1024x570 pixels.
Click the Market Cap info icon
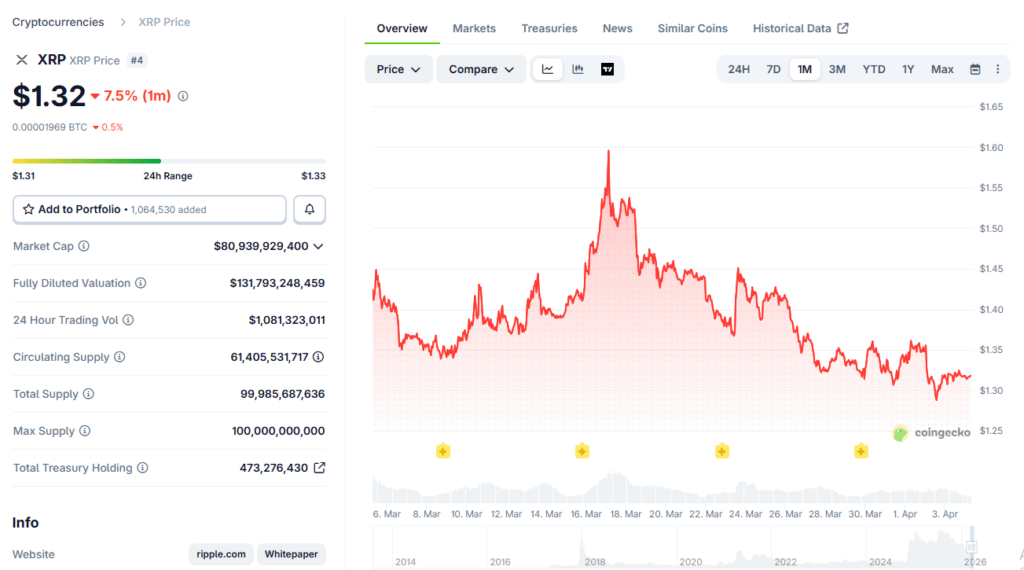[84, 246]
